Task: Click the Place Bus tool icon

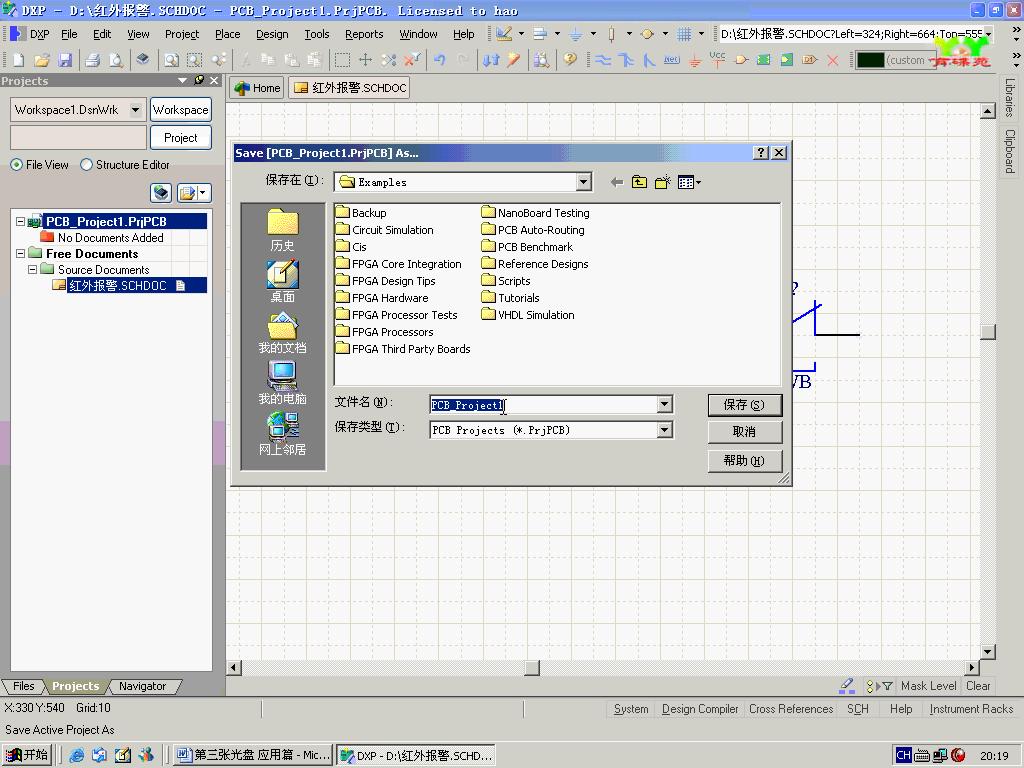Action: click(x=626, y=60)
